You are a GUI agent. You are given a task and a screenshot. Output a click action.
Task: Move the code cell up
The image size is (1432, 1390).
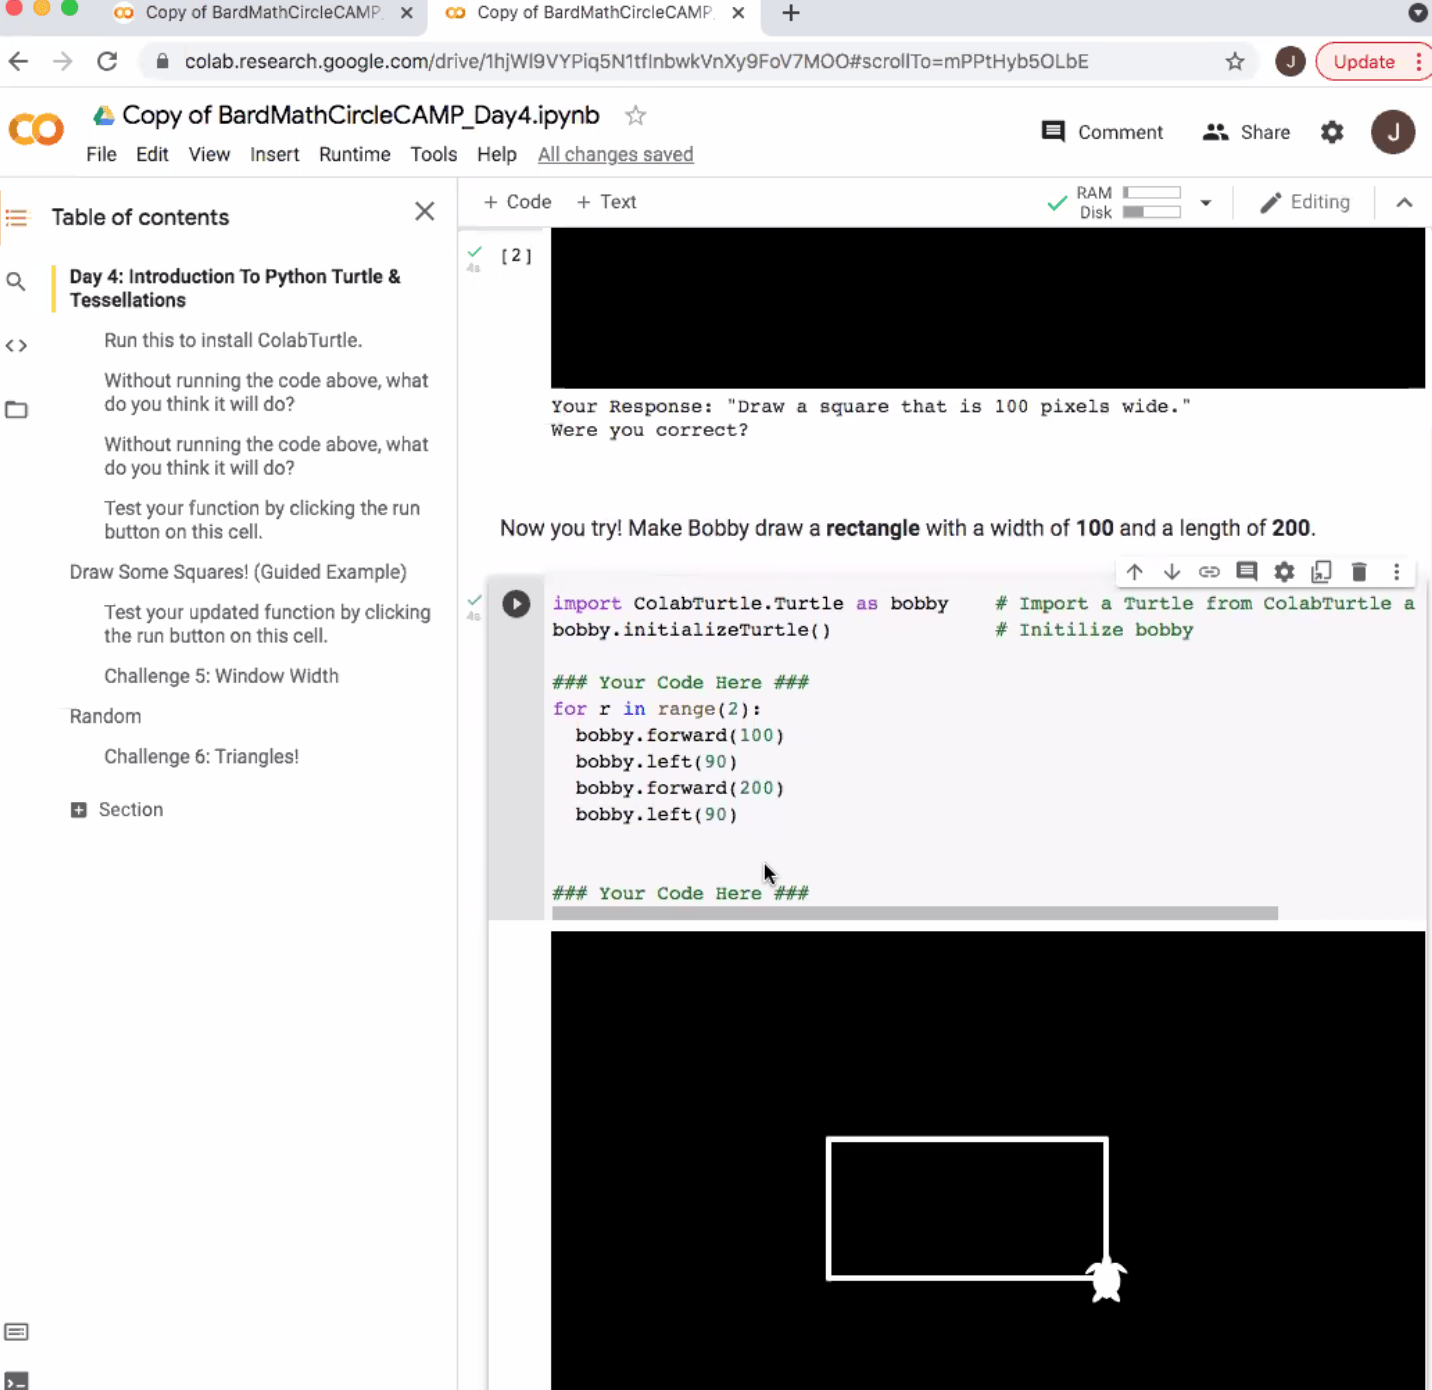(x=1134, y=571)
